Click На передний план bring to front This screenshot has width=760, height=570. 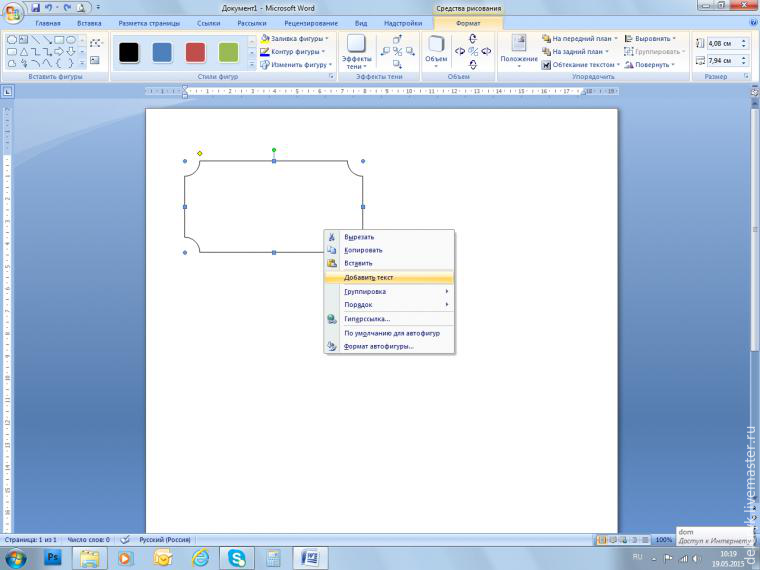coord(578,39)
